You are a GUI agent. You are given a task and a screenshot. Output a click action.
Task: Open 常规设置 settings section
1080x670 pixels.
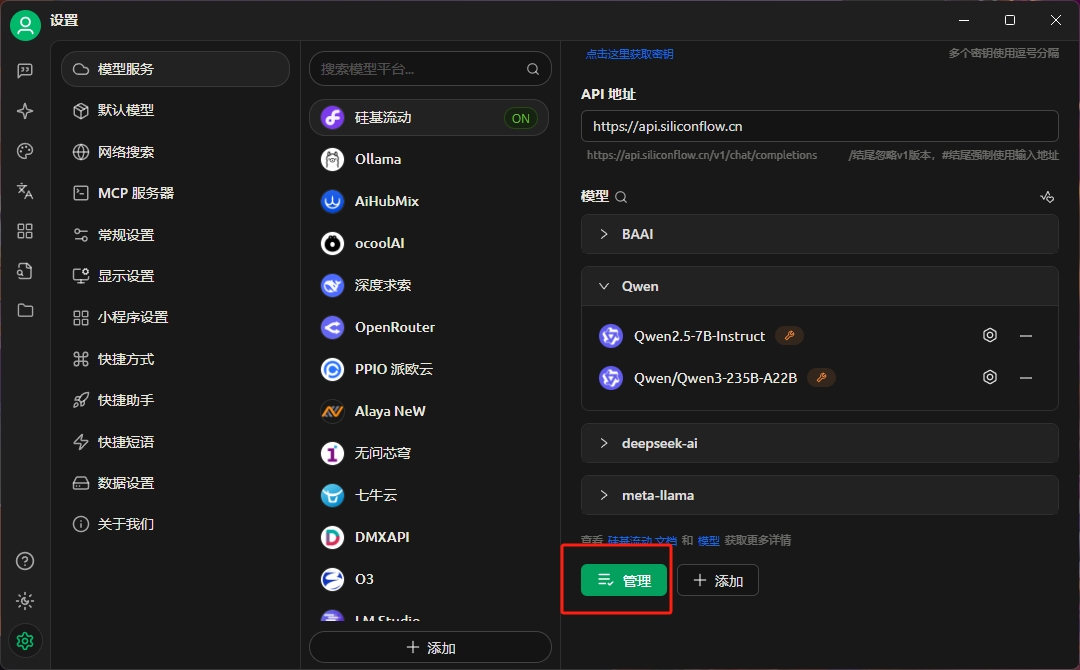click(175, 235)
